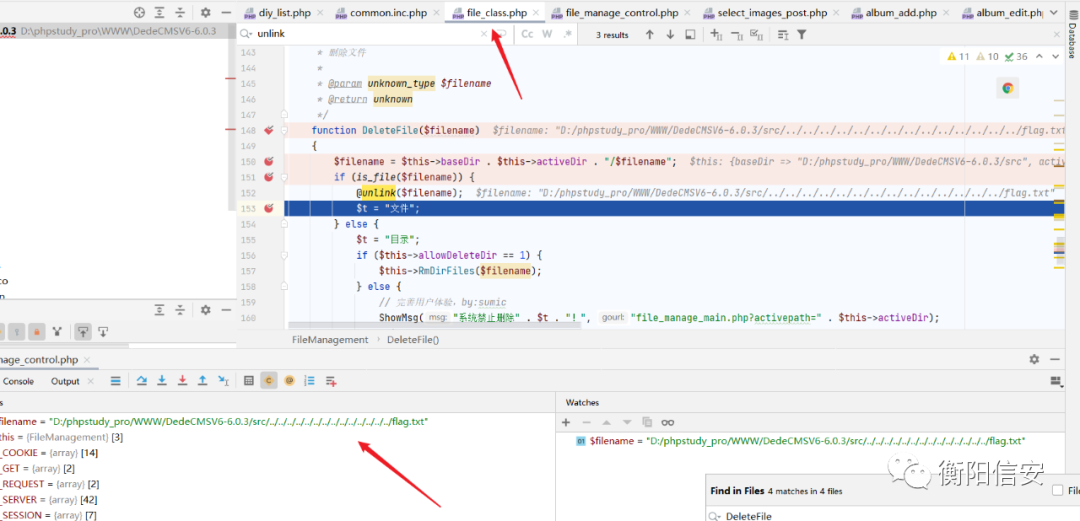Fold the if block at line 151
1080x521 pixels.
coord(284,177)
